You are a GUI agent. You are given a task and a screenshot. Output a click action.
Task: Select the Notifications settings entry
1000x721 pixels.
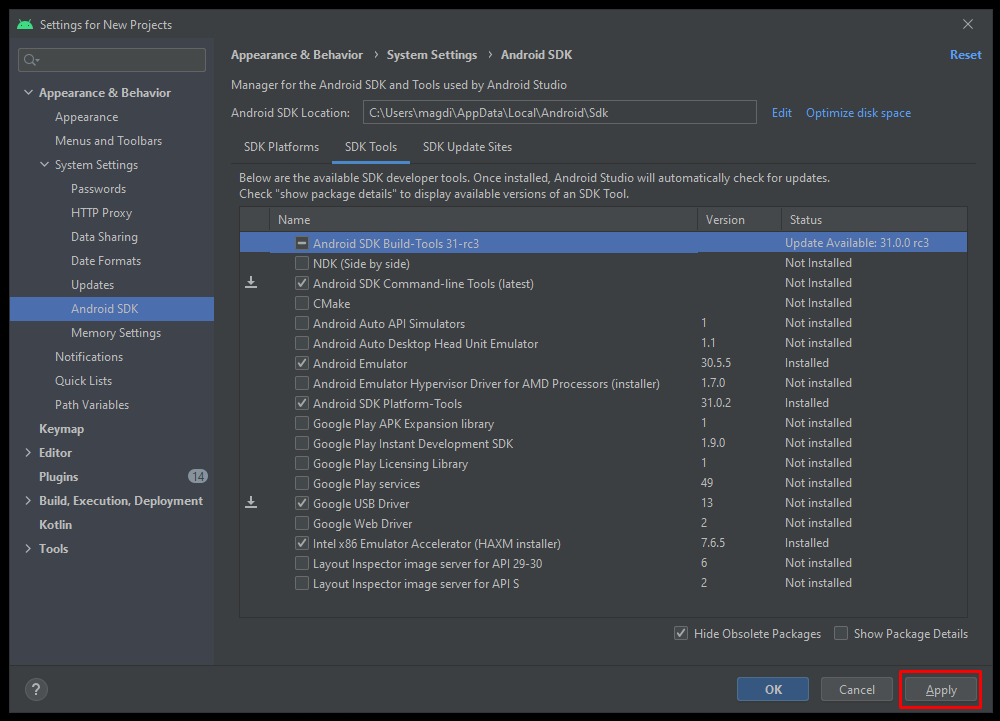89,356
